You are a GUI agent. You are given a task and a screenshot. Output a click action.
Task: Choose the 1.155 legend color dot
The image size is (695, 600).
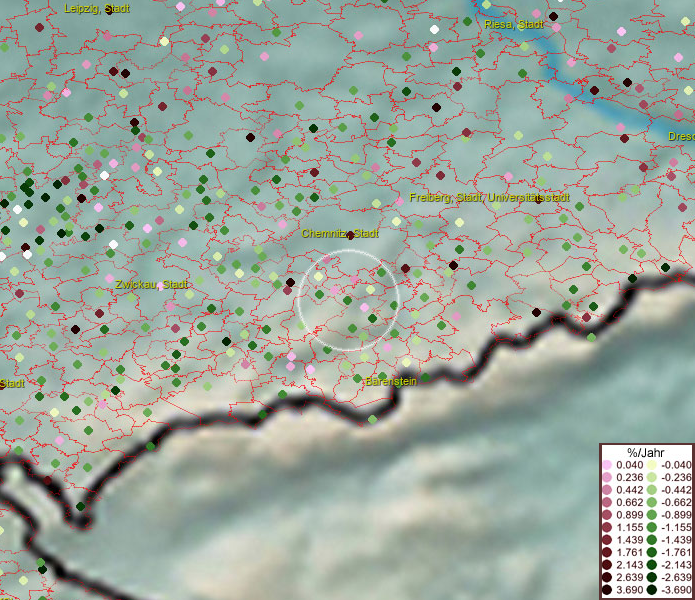click(607, 527)
